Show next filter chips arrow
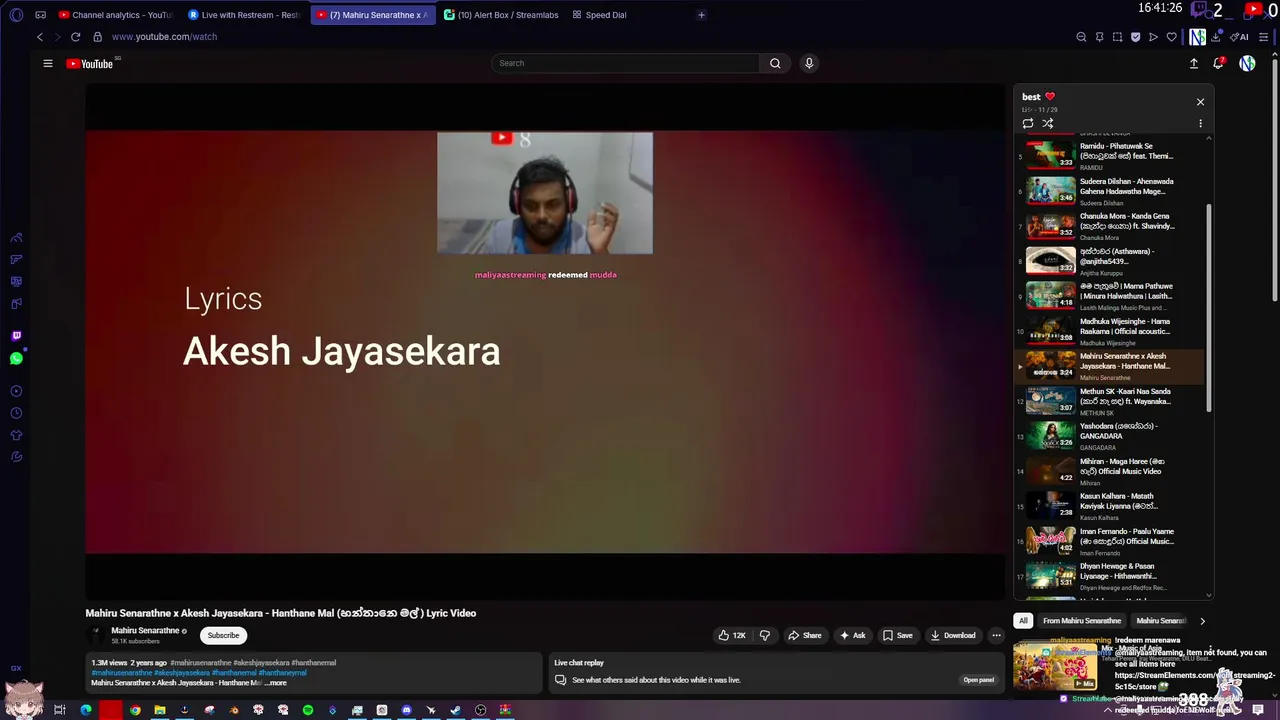1280x720 pixels. point(1202,621)
